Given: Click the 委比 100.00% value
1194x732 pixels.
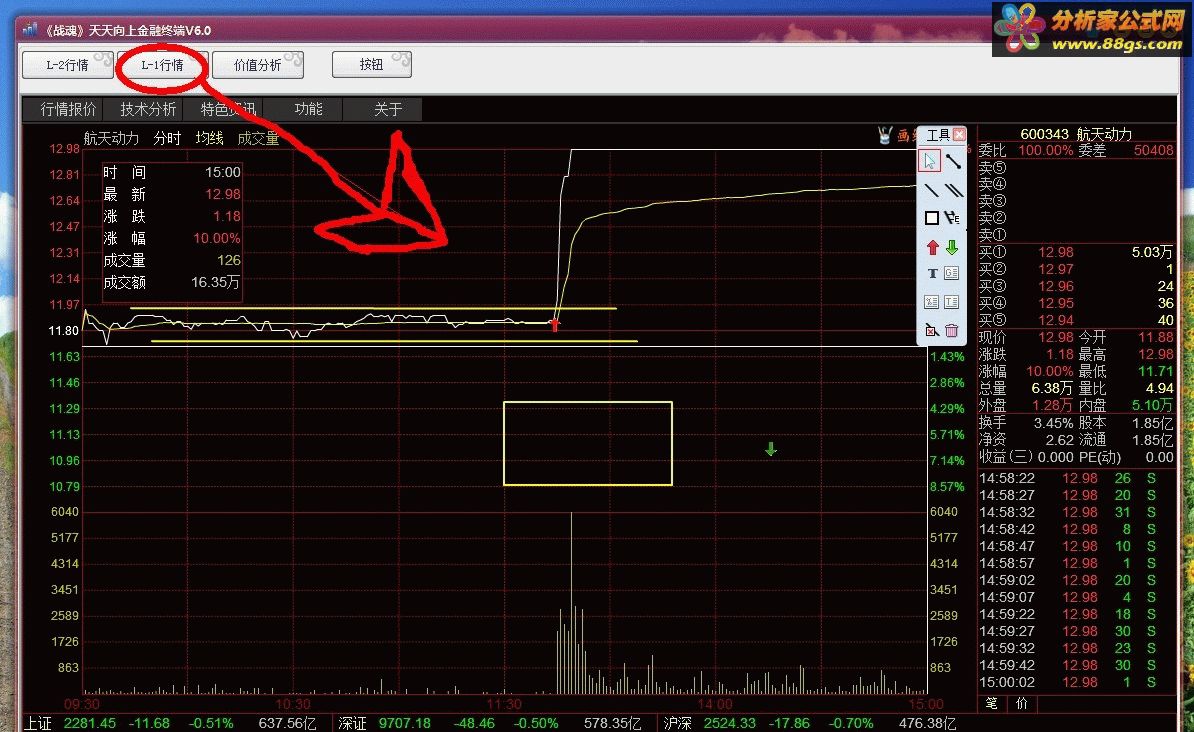Looking at the screenshot, I should coord(1046,150).
